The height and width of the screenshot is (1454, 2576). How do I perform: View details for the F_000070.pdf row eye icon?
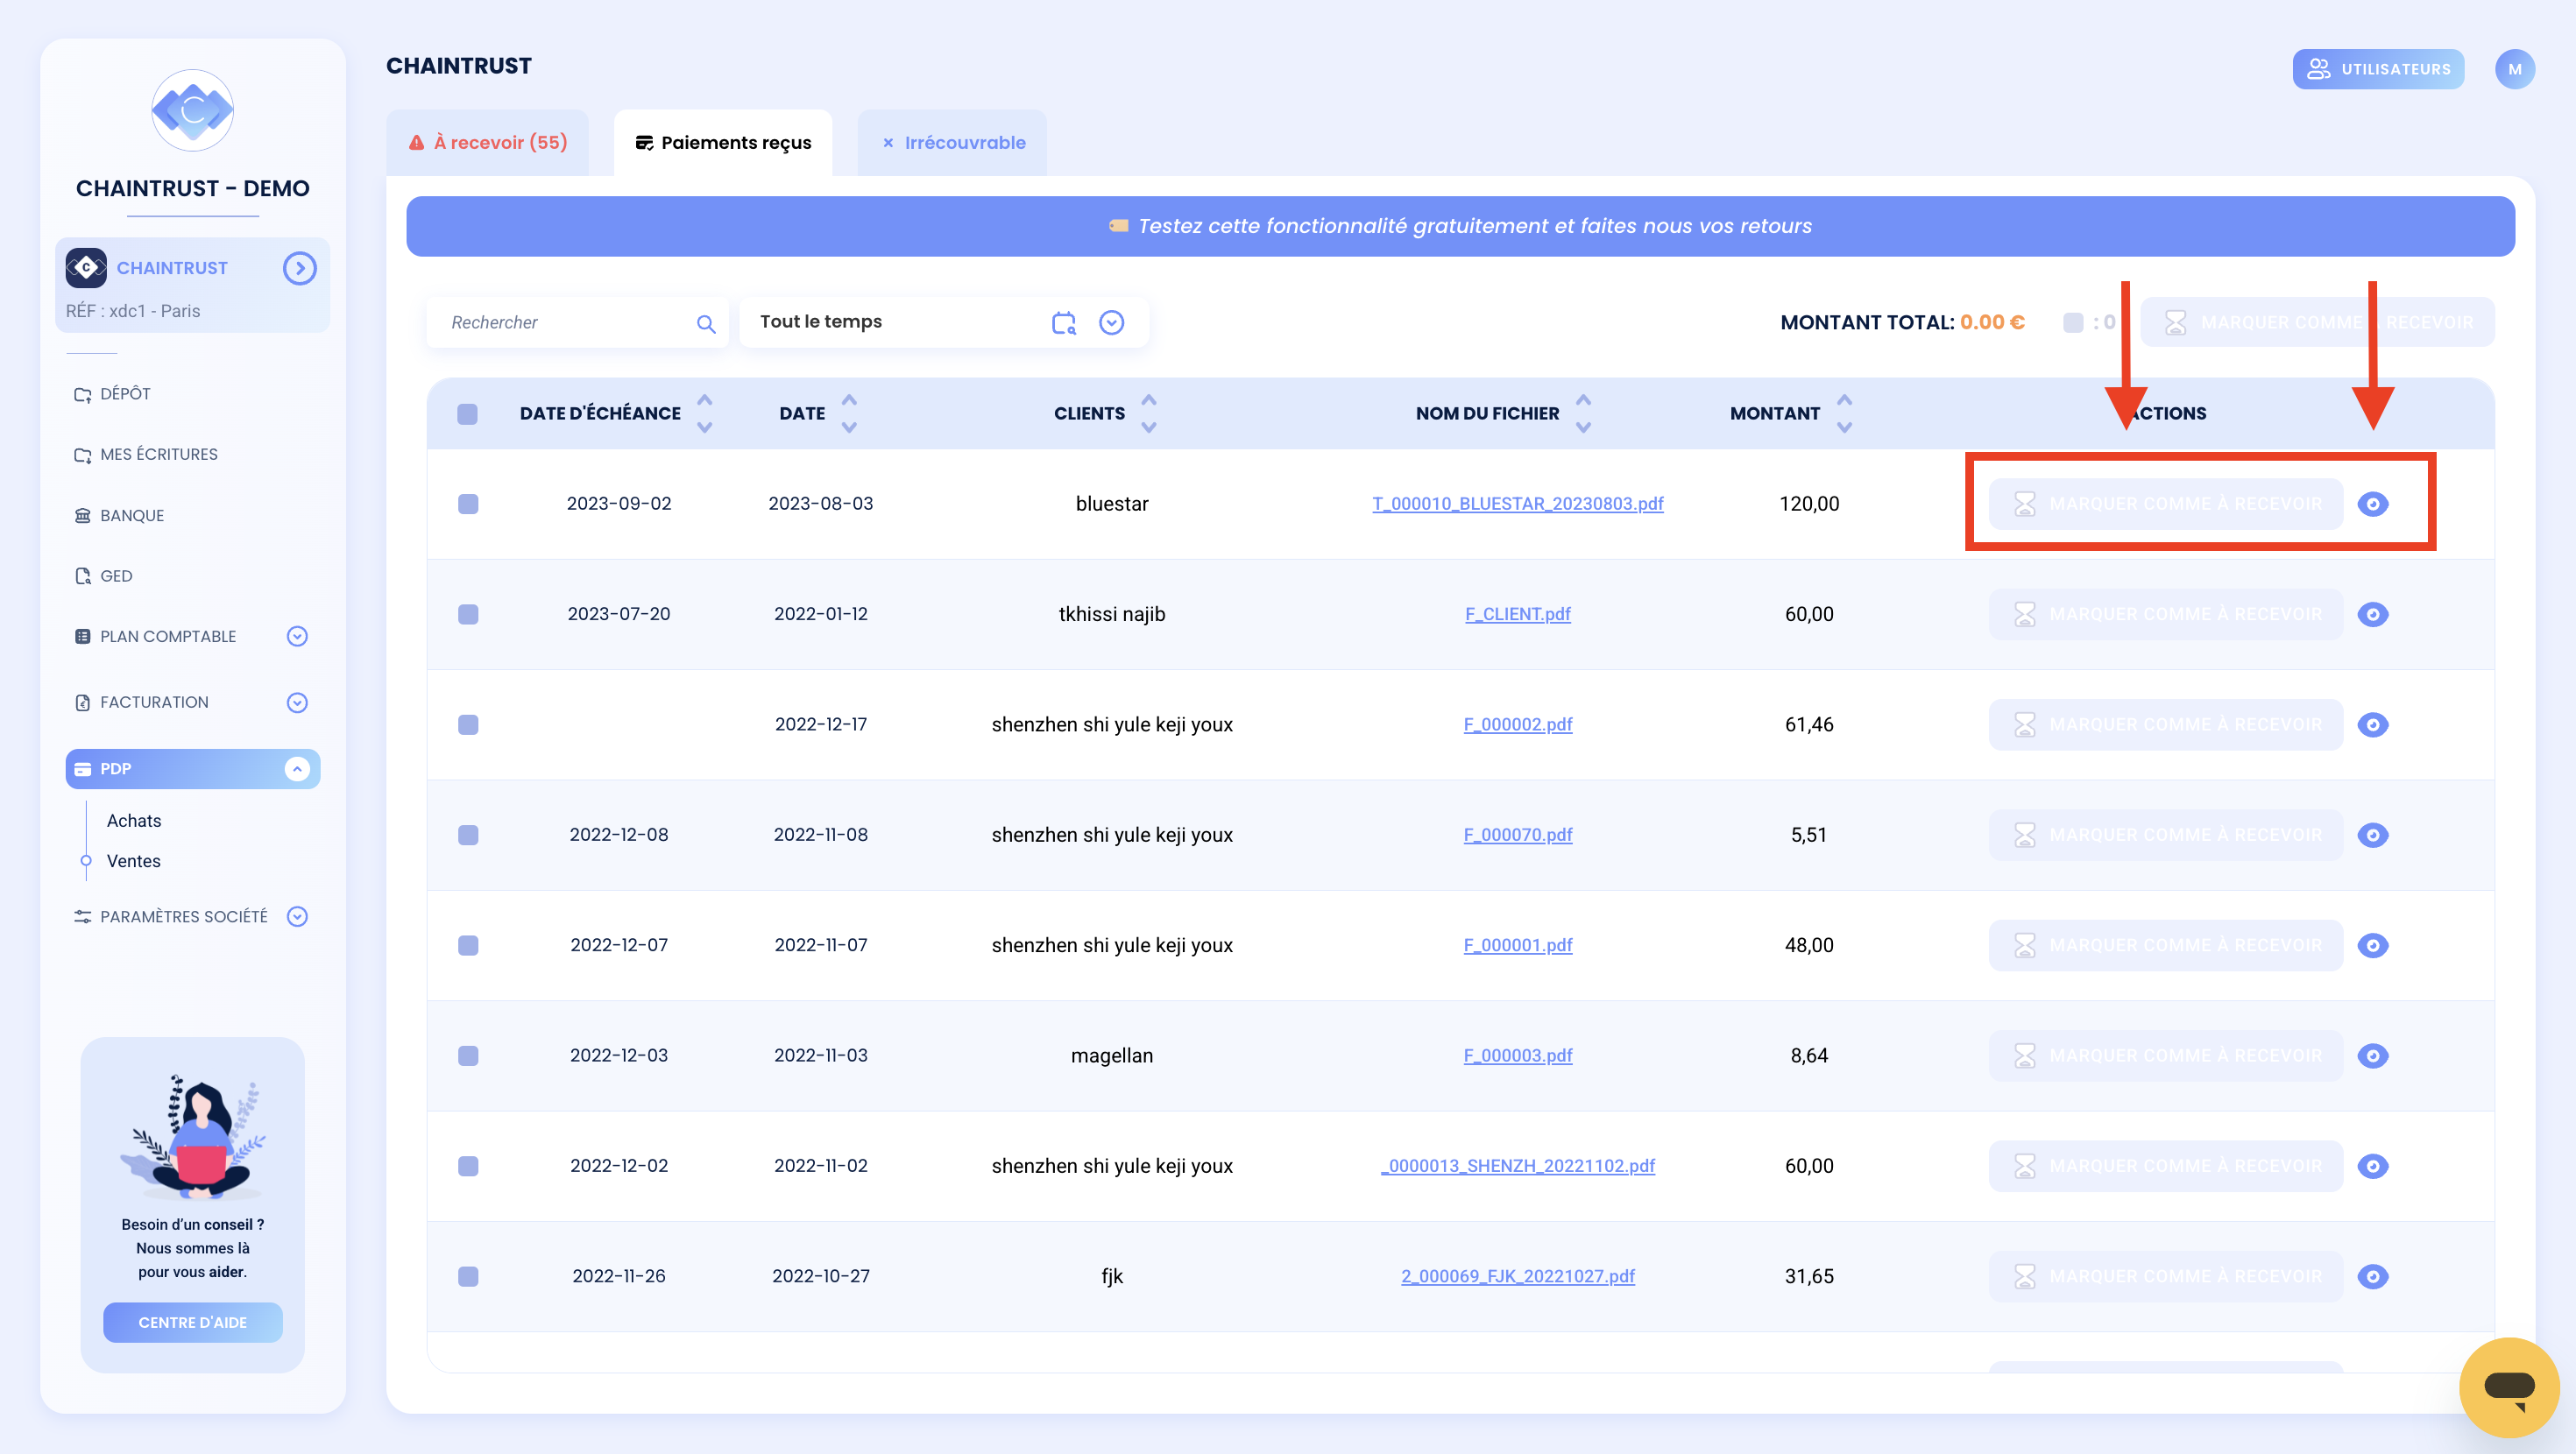2372,835
